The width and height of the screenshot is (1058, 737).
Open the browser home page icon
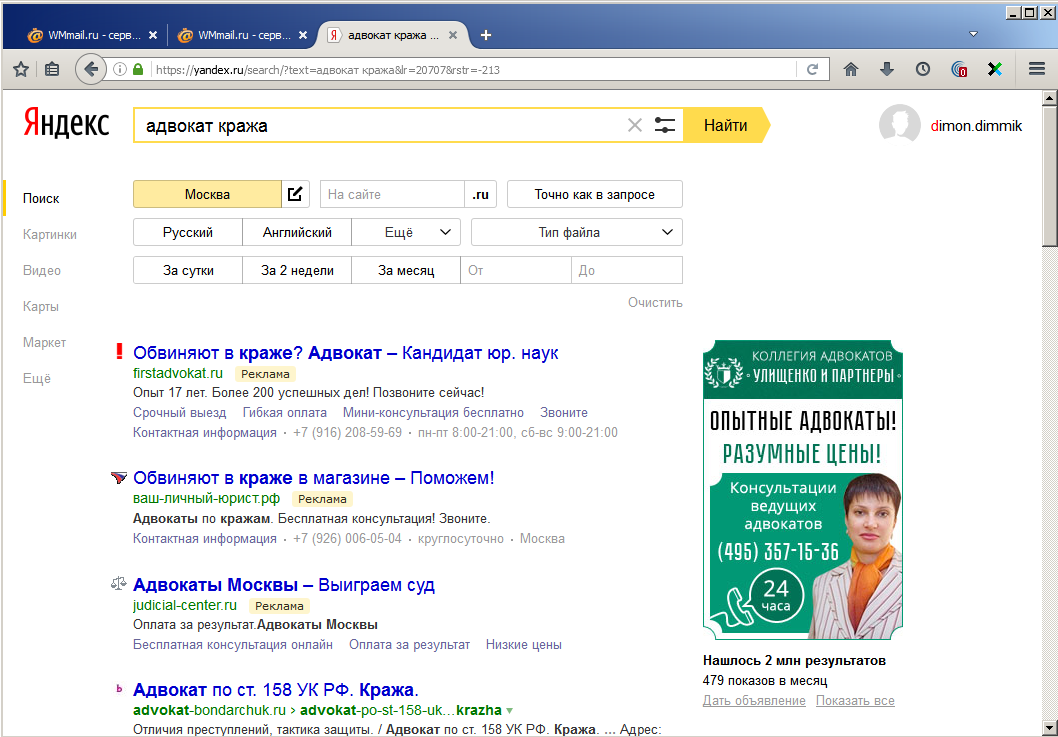coord(851,69)
